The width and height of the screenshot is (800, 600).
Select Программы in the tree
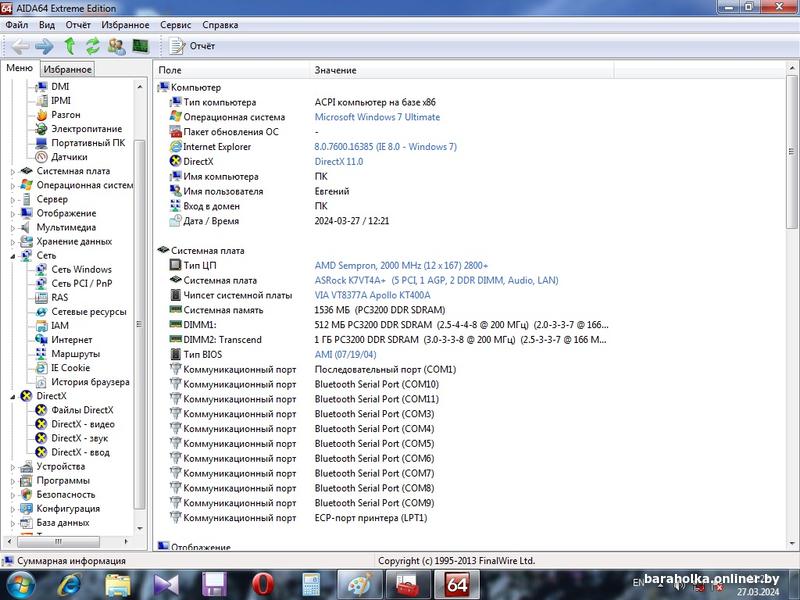[x=63, y=480]
